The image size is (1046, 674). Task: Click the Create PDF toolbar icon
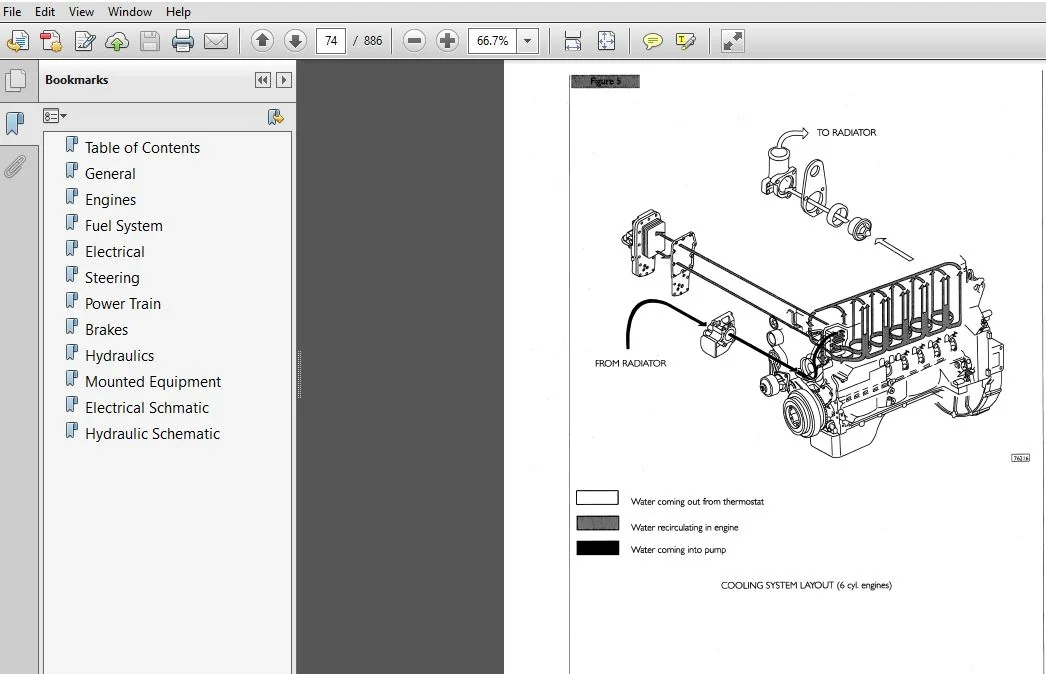(x=51, y=41)
